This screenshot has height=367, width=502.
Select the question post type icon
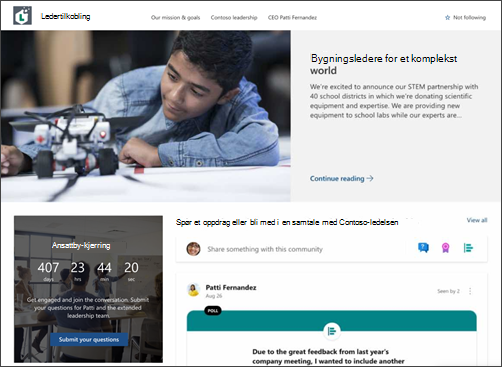(423, 248)
